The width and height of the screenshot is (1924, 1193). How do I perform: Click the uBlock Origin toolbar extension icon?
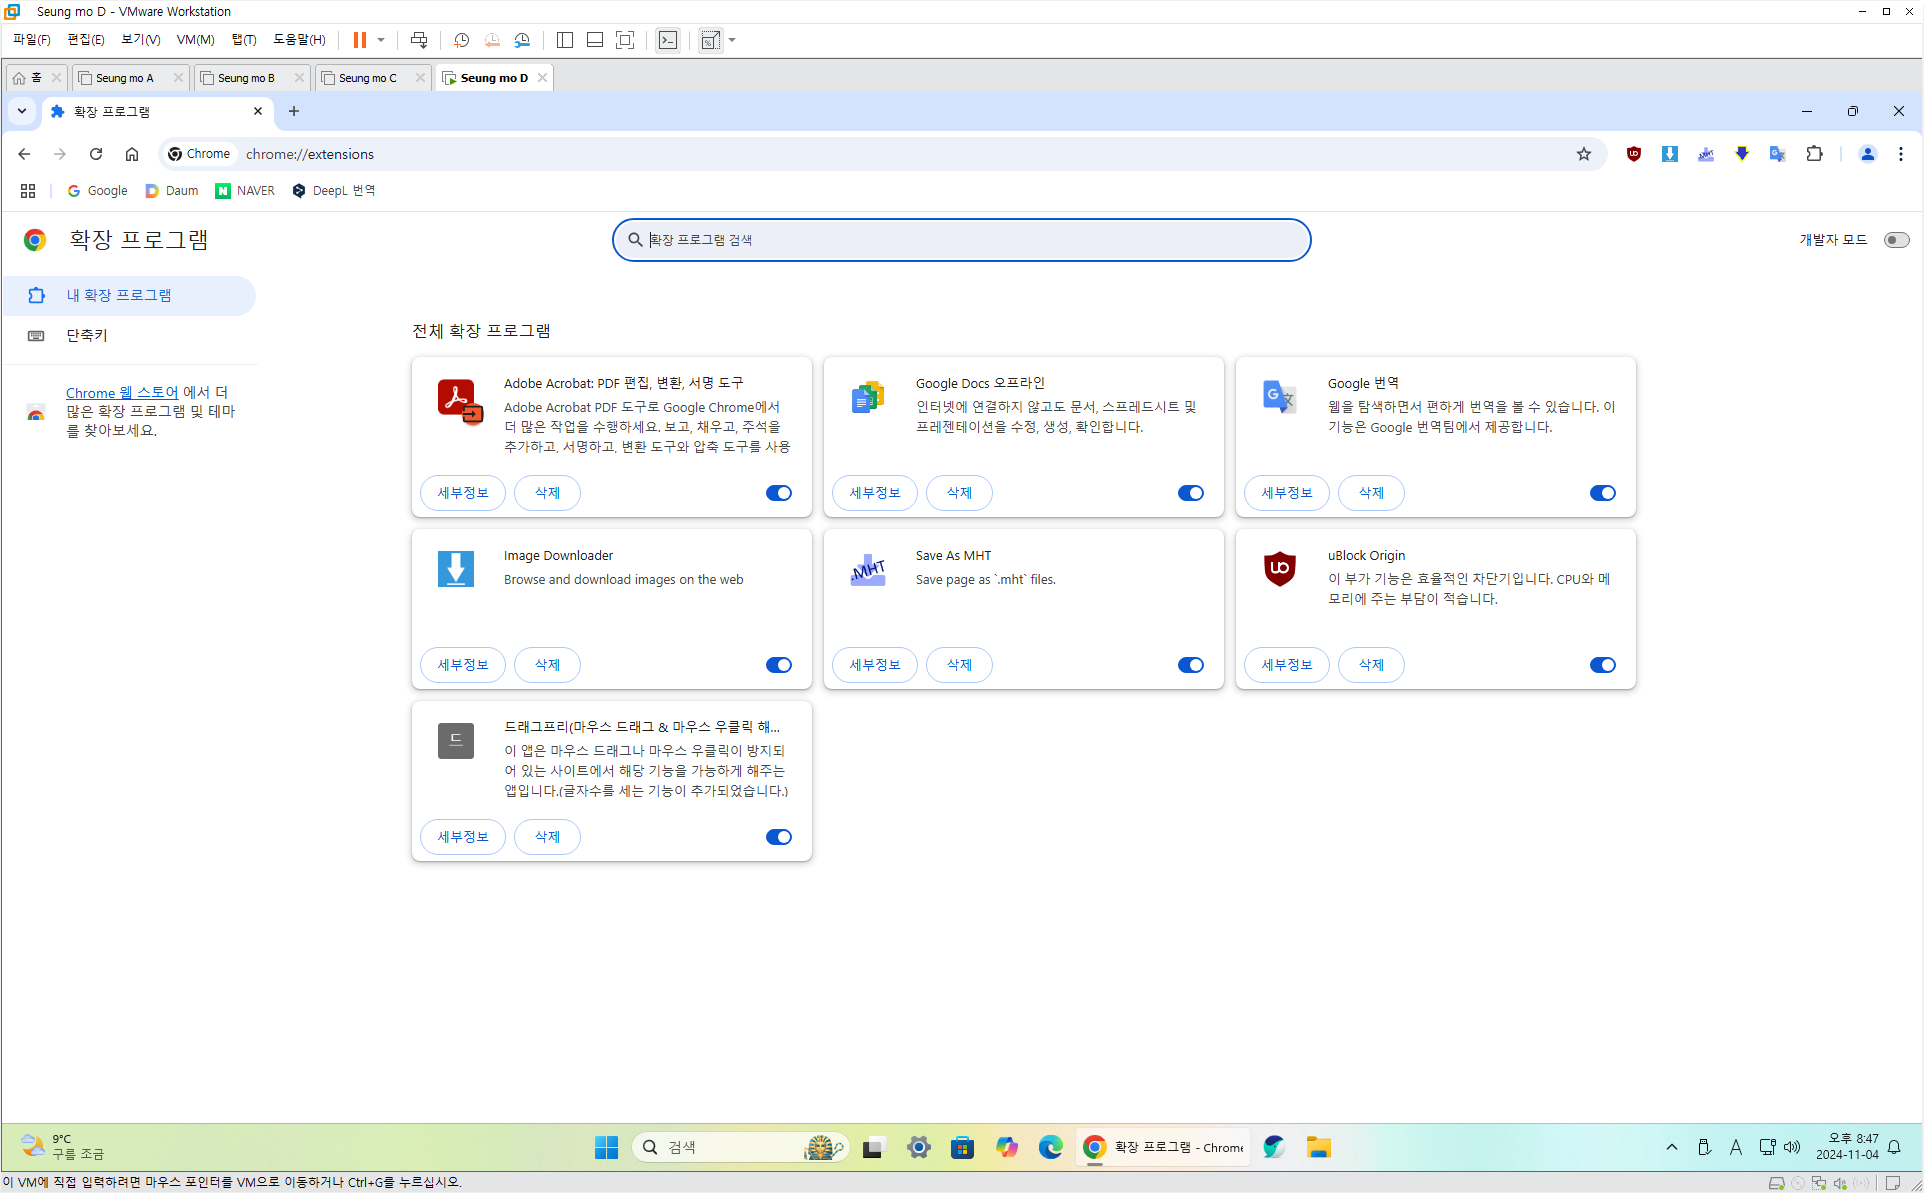pos(1634,154)
